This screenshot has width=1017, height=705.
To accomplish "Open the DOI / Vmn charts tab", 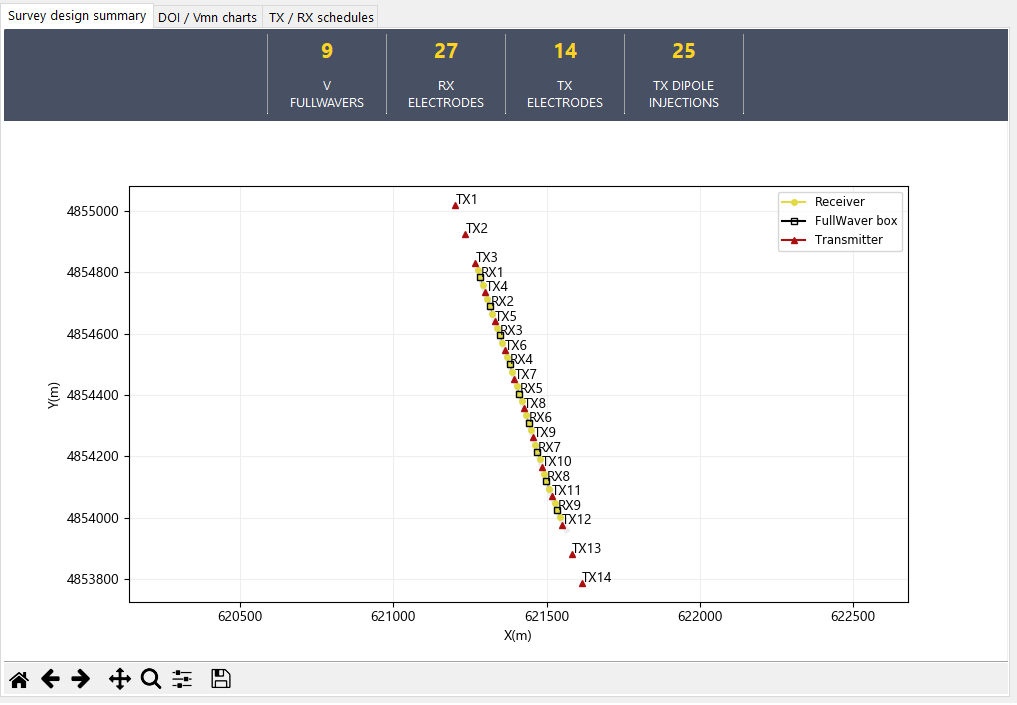I will click(208, 18).
